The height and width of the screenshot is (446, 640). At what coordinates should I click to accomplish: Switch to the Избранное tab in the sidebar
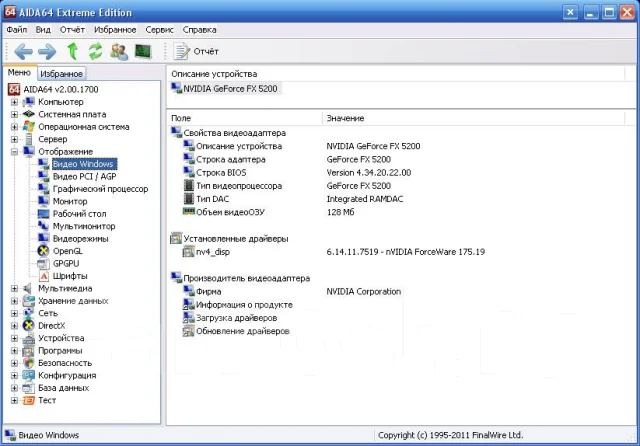click(62, 74)
